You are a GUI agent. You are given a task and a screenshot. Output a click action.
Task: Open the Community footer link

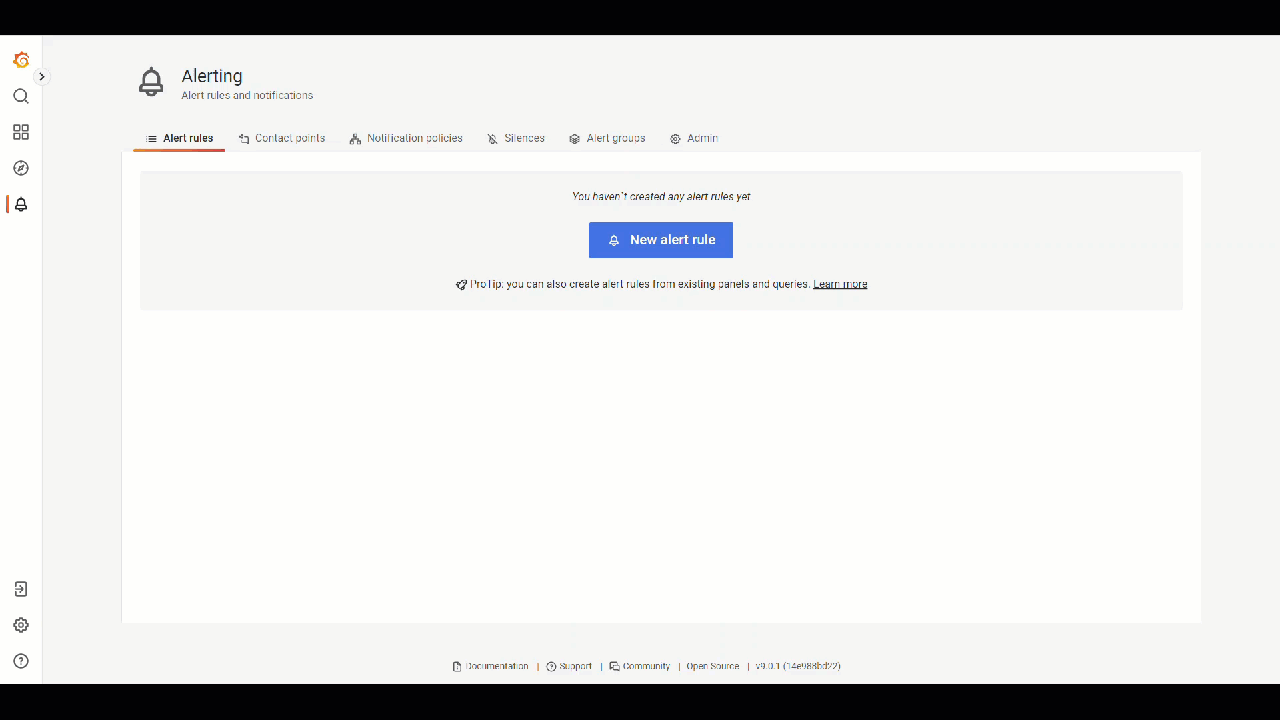pyautogui.click(x=640, y=666)
